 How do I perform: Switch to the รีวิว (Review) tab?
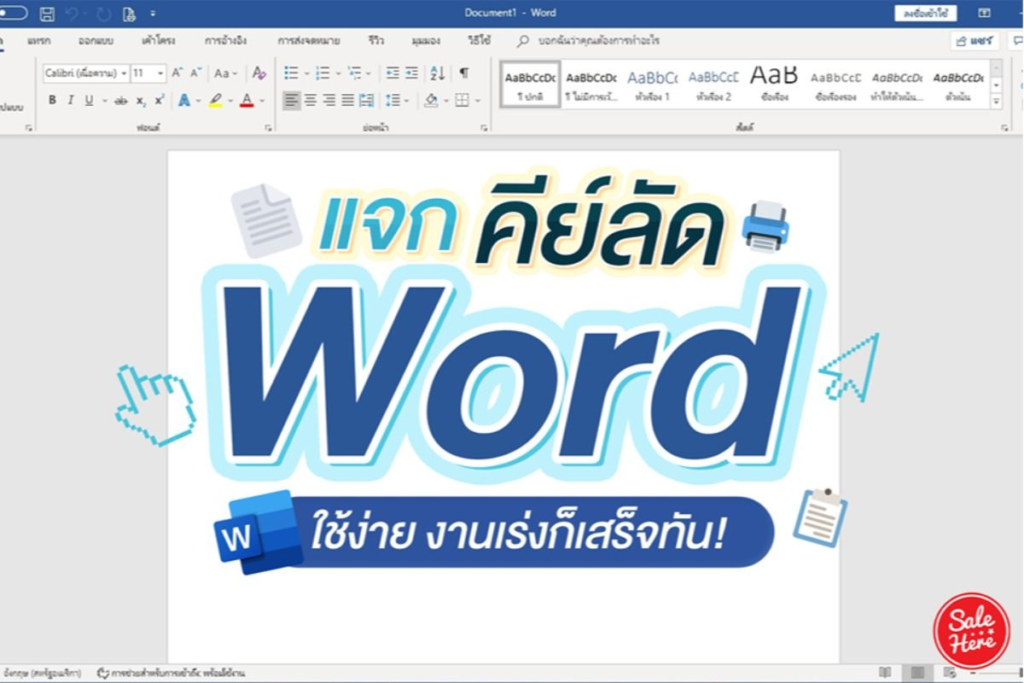376,41
